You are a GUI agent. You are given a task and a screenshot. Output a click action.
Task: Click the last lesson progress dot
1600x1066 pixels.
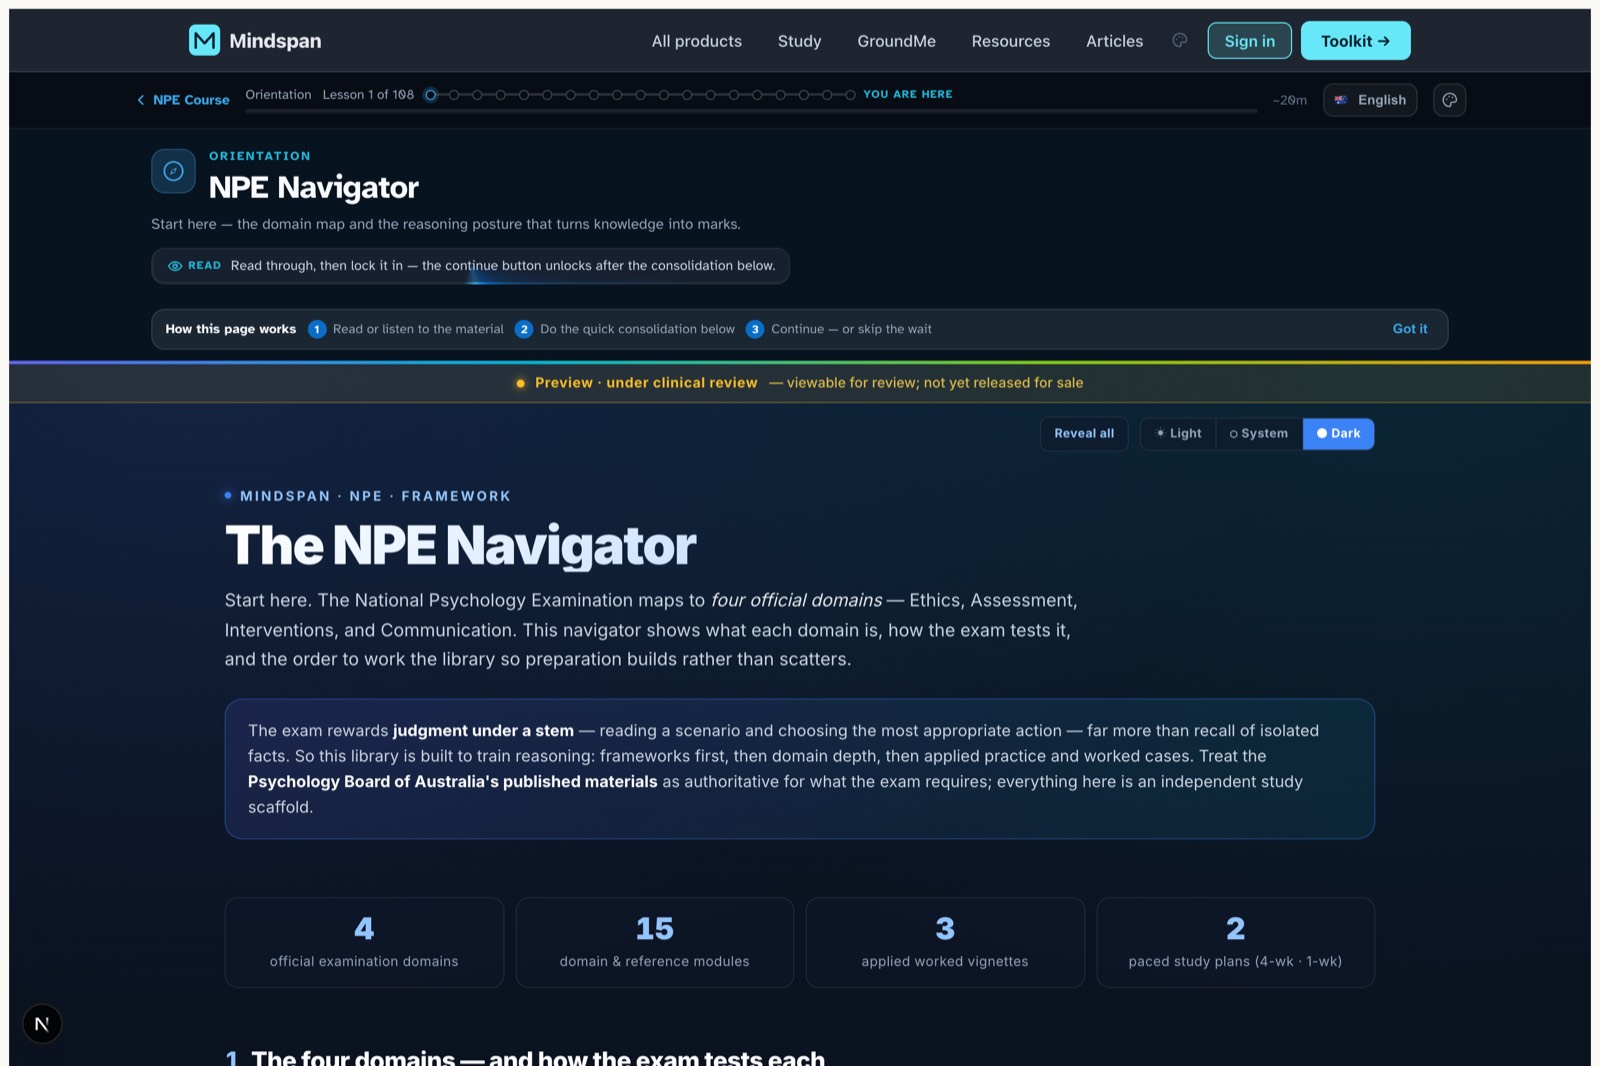pyautogui.click(x=850, y=95)
